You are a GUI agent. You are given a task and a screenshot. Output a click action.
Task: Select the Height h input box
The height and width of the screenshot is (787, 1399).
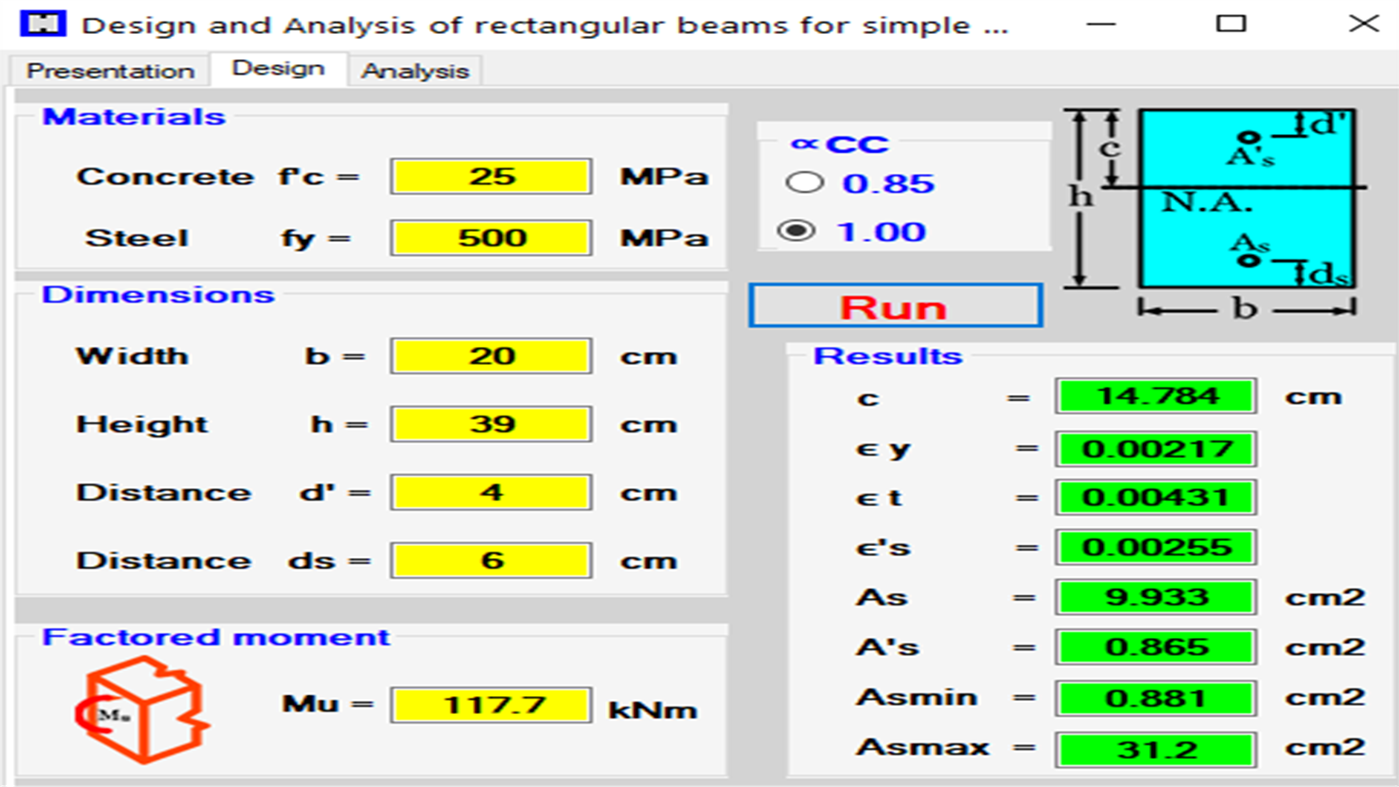(x=491, y=423)
